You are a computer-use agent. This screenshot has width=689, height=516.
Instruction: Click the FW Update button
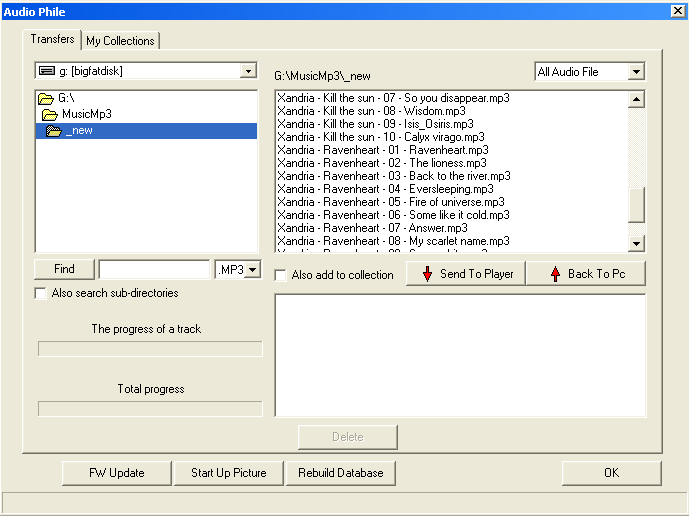(116, 473)
